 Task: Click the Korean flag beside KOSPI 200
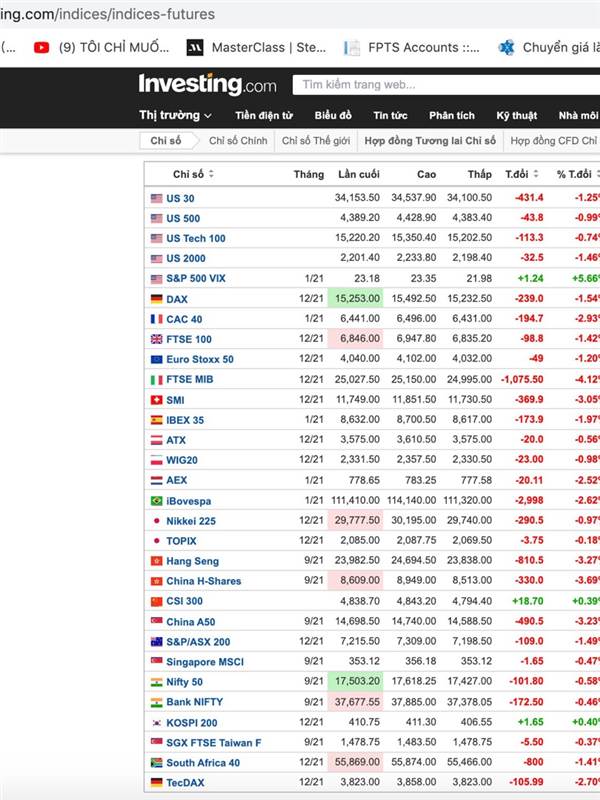coord(157,722)
